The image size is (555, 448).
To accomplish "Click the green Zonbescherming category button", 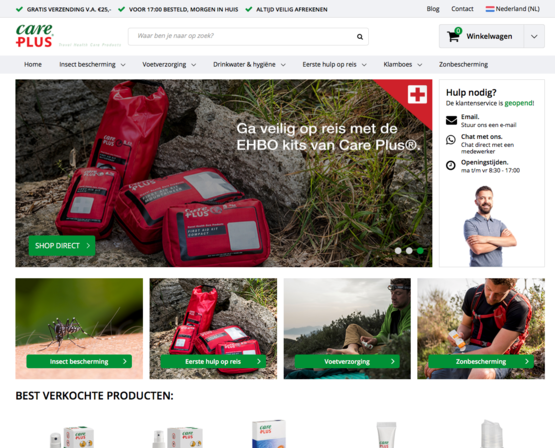I will coord(481,361).
